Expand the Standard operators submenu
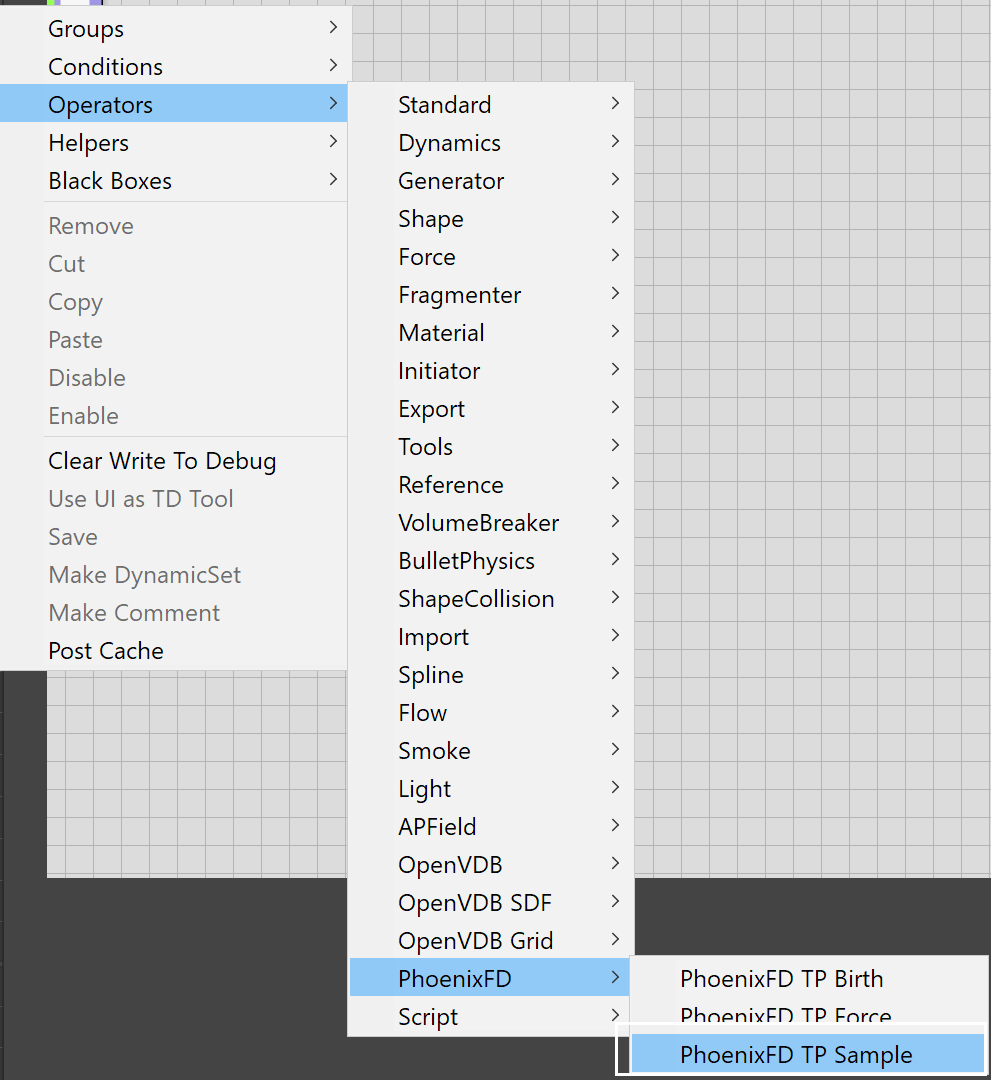This screenshot has height=1080, width=991. point(490,105)
